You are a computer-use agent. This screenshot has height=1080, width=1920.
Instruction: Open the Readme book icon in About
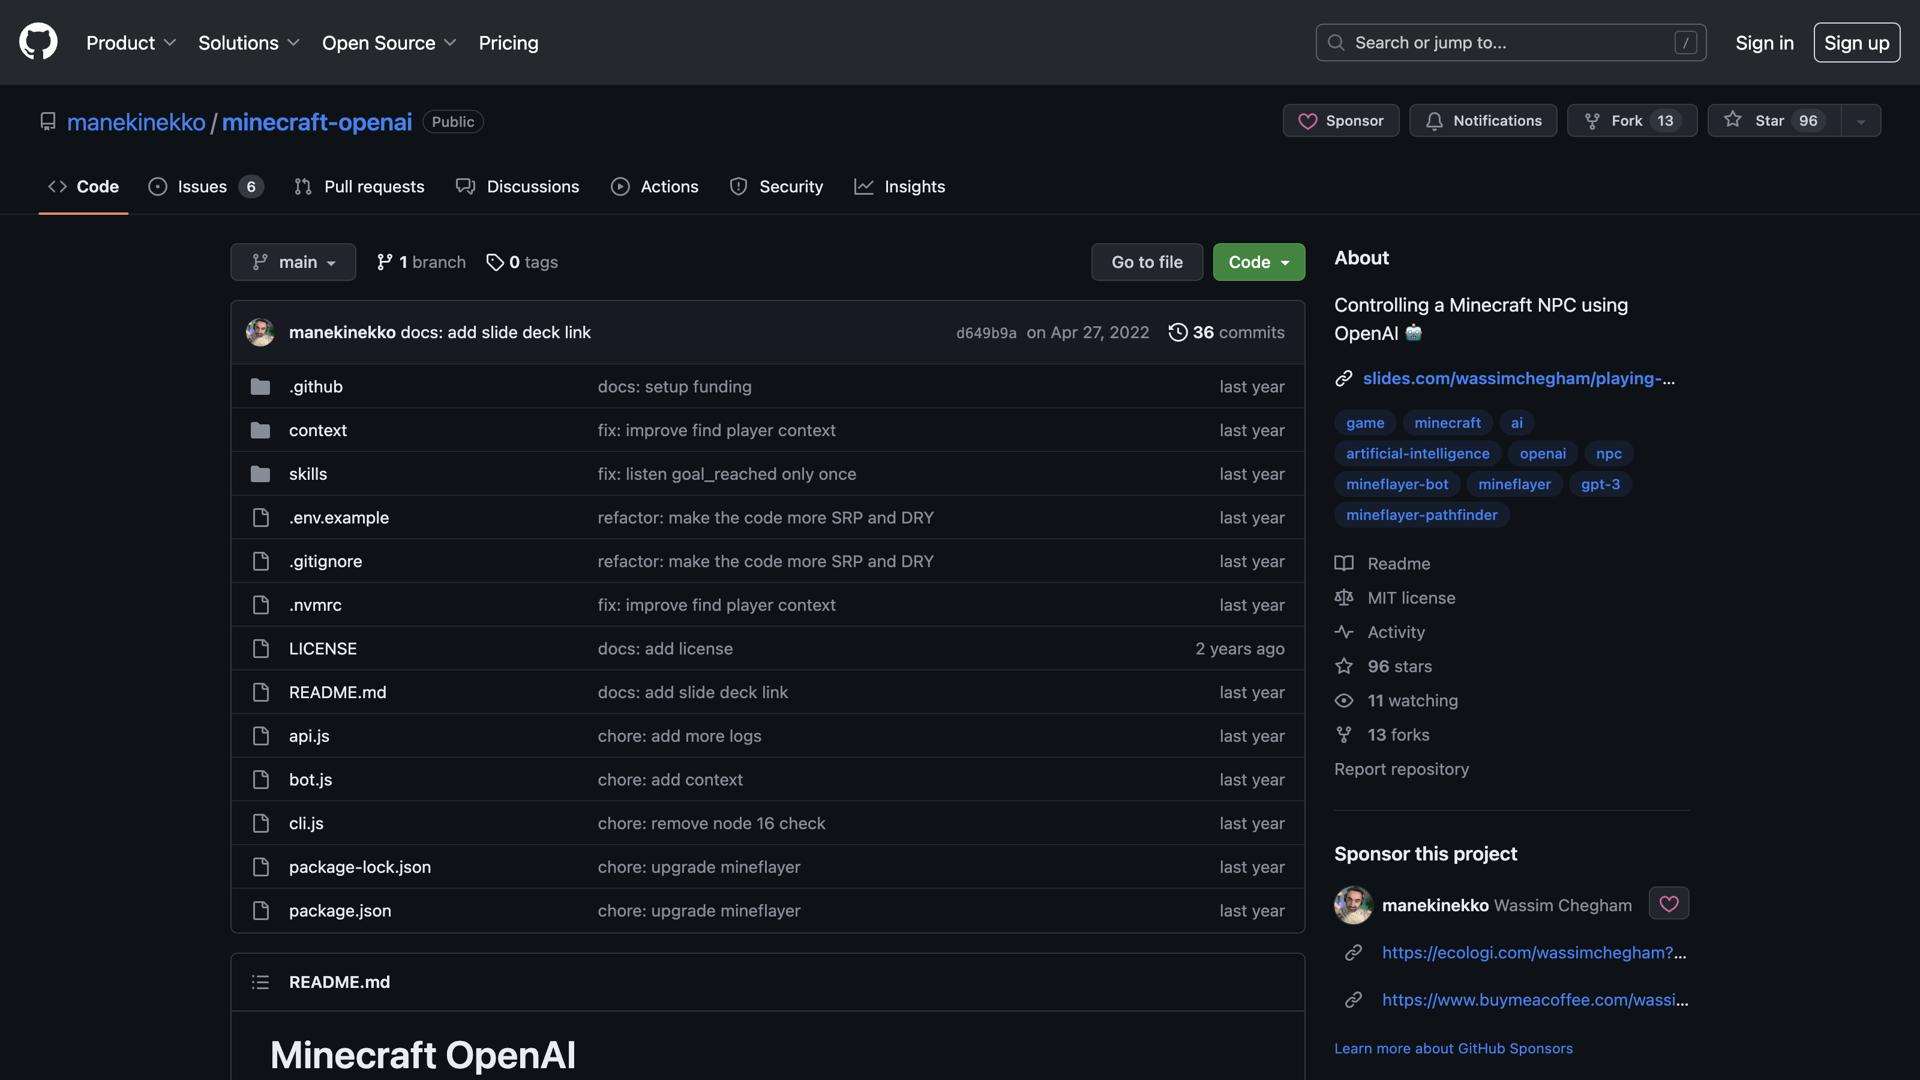coord(1344,563)
